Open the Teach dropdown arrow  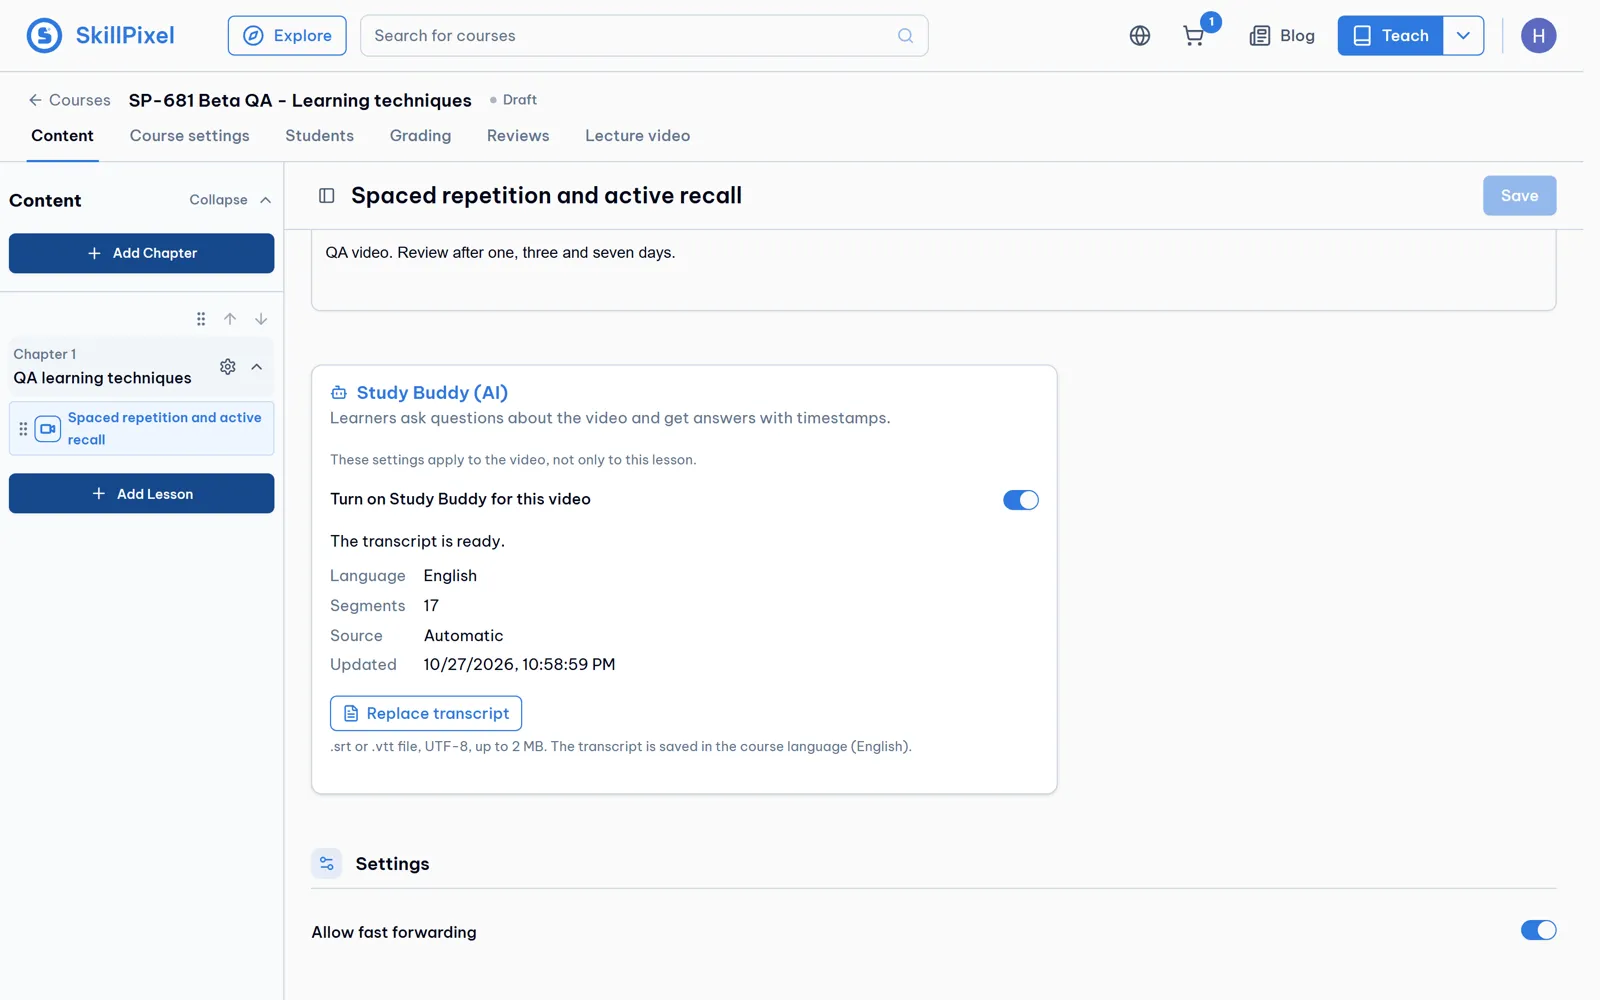tap(1463, 36)
